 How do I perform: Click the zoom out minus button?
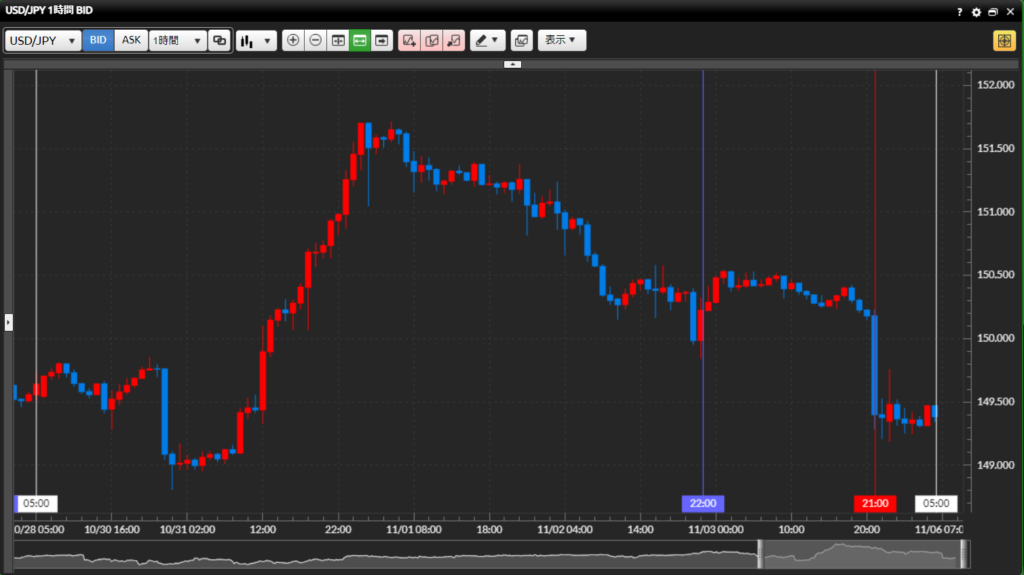click(x=315, y=41)
